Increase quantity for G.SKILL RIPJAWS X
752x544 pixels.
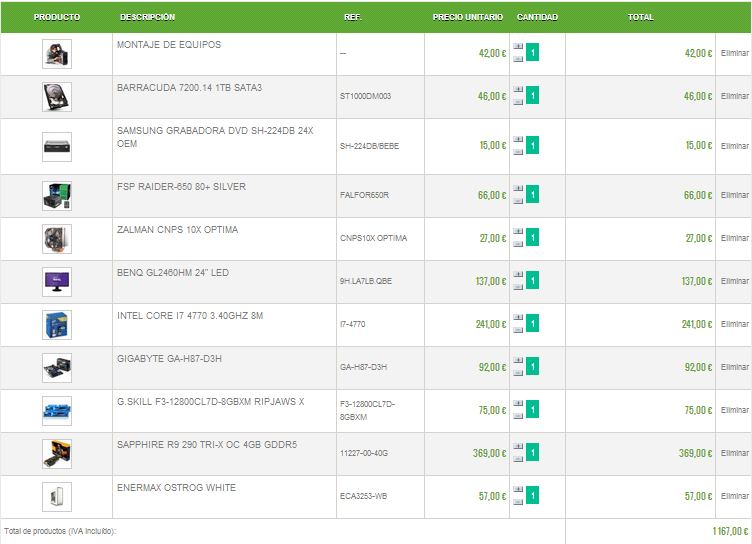[x=518, y=403]
